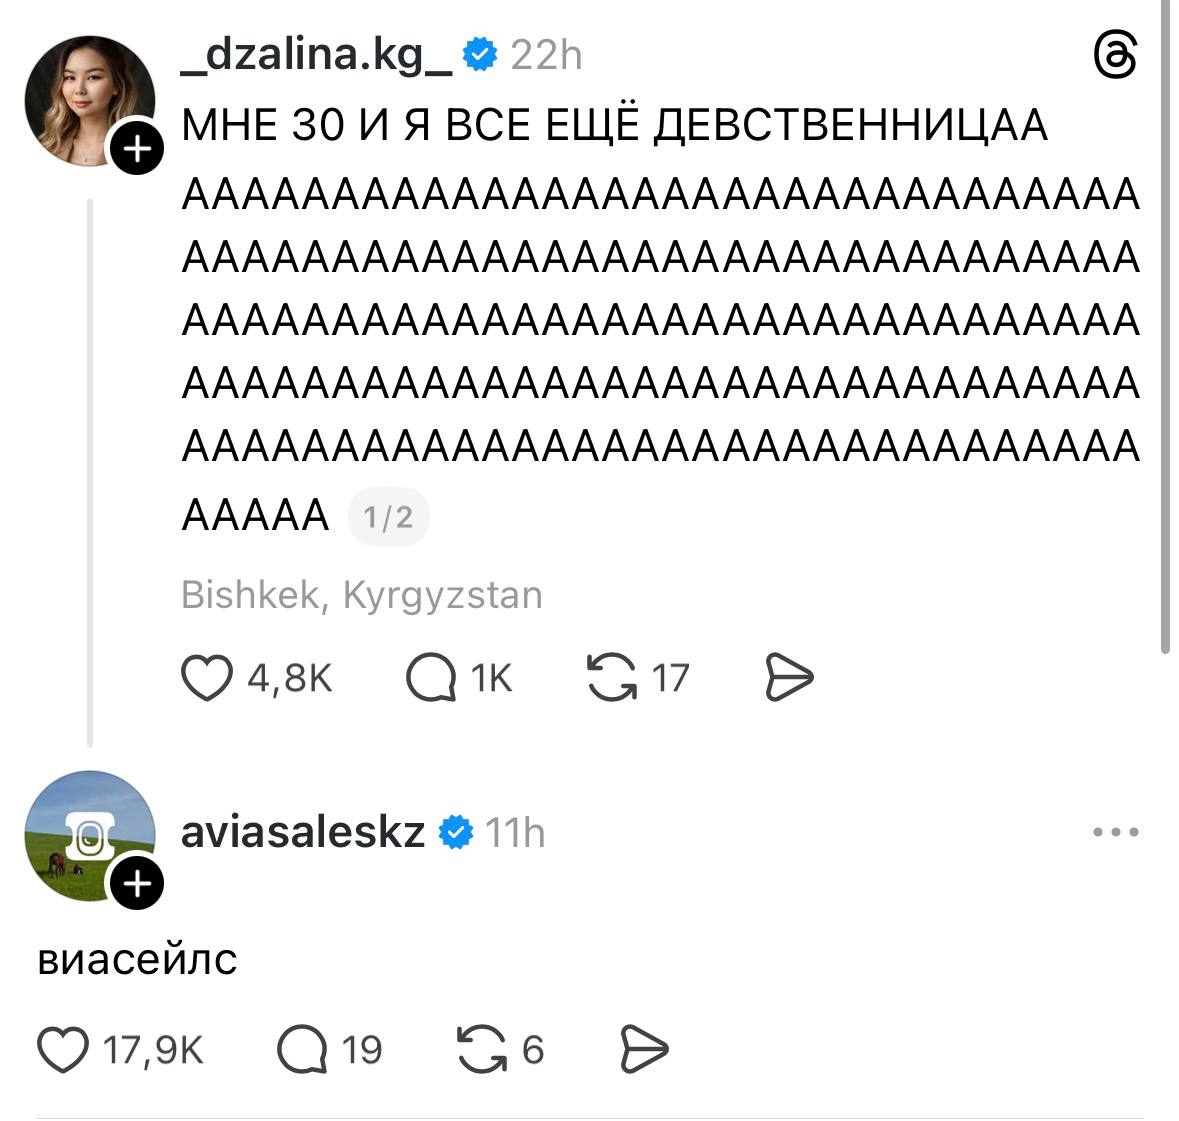This screenshot has height=1121, width=1179.
Task: Open the Threads logo at top right
Action: pos(1115,56)
